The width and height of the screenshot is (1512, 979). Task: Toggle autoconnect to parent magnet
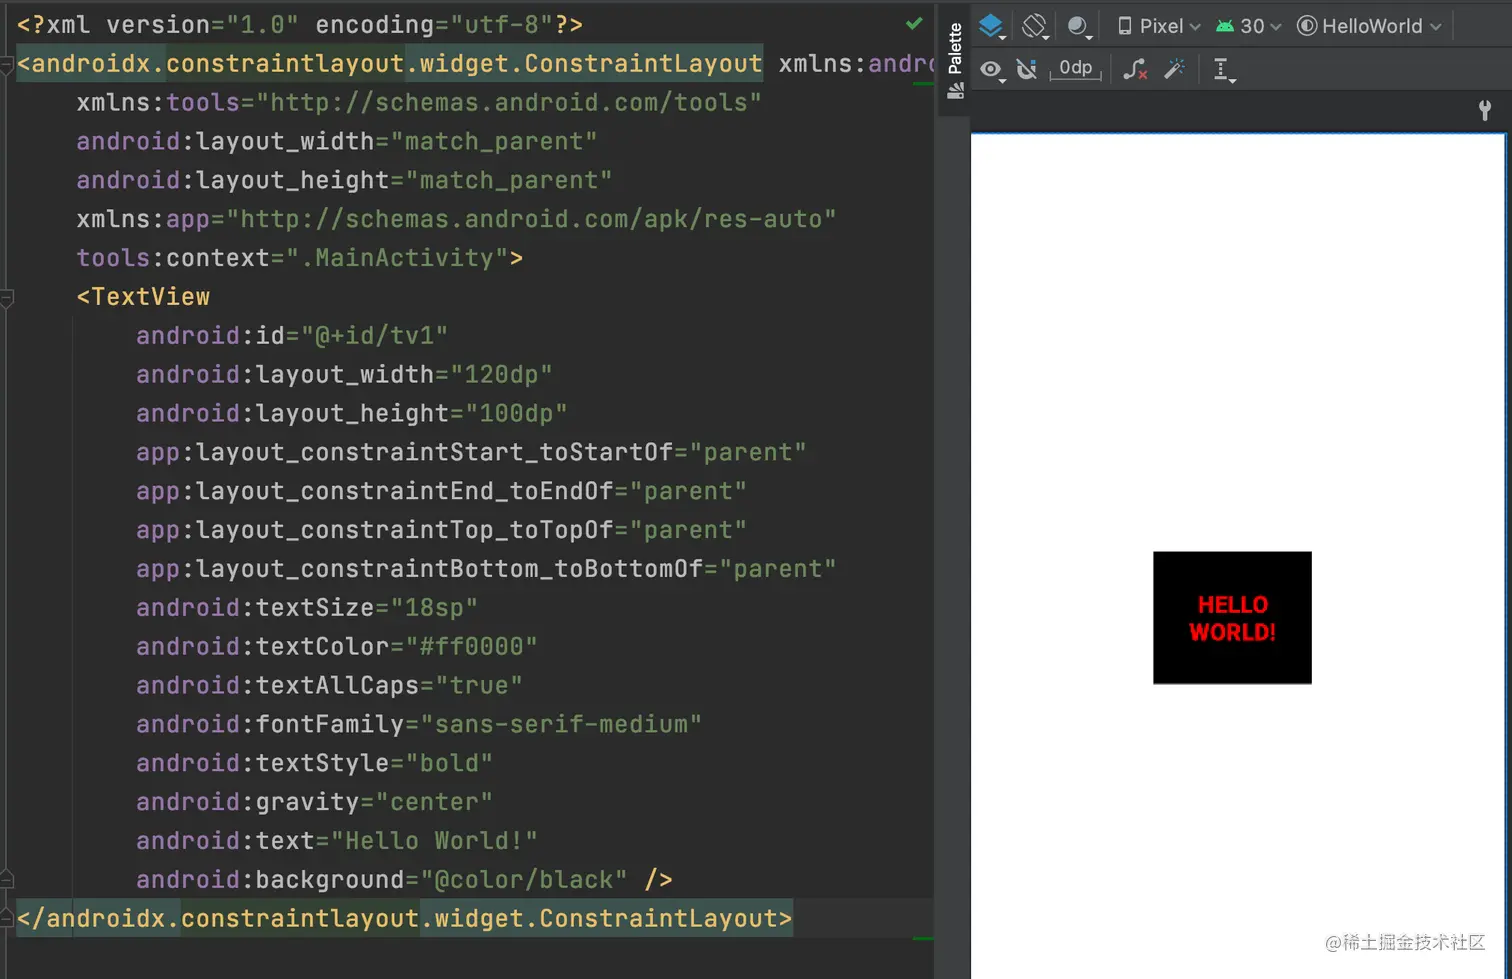click(x=1027, y=69)
